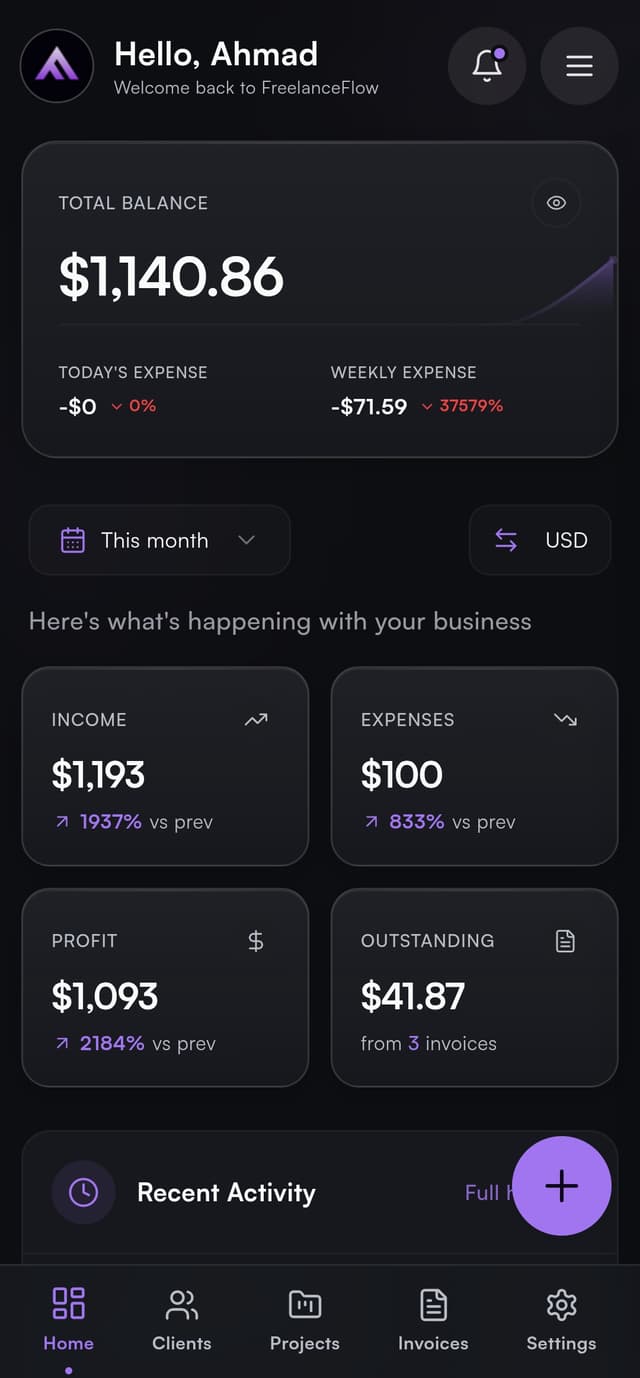
Task: Click the purple plus floating button
Action: (562, 1186)
